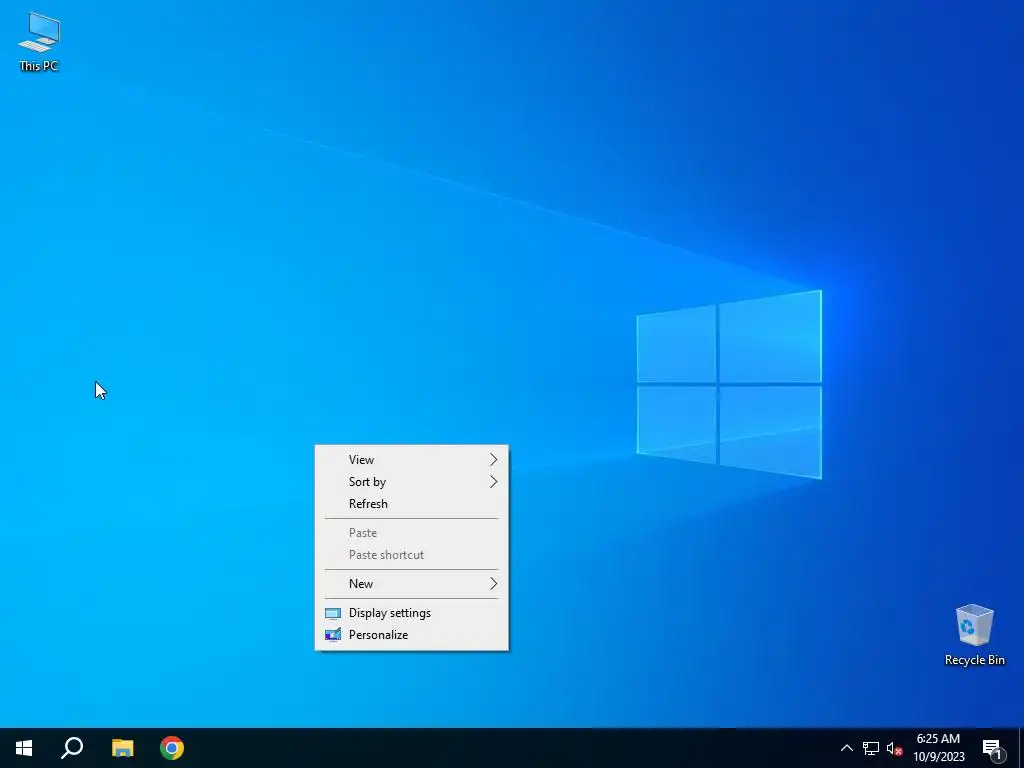Select the Recycle Bin desktop icon
The image size is (1024, 768).
974,635
